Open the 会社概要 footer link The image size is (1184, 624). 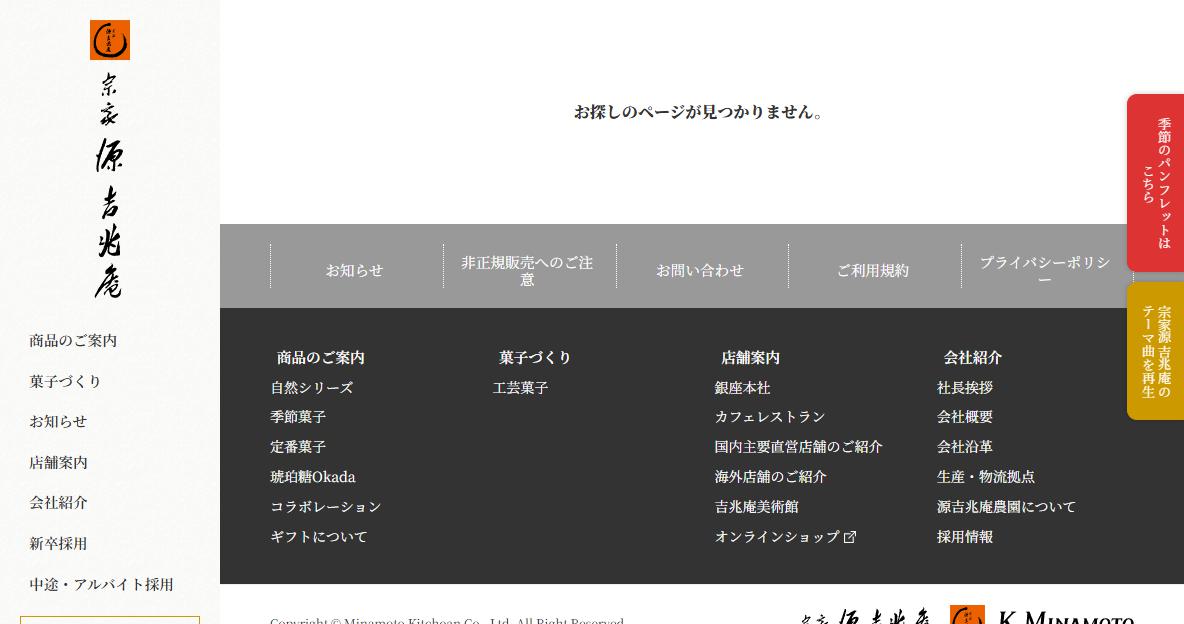[x=965, y=417]
